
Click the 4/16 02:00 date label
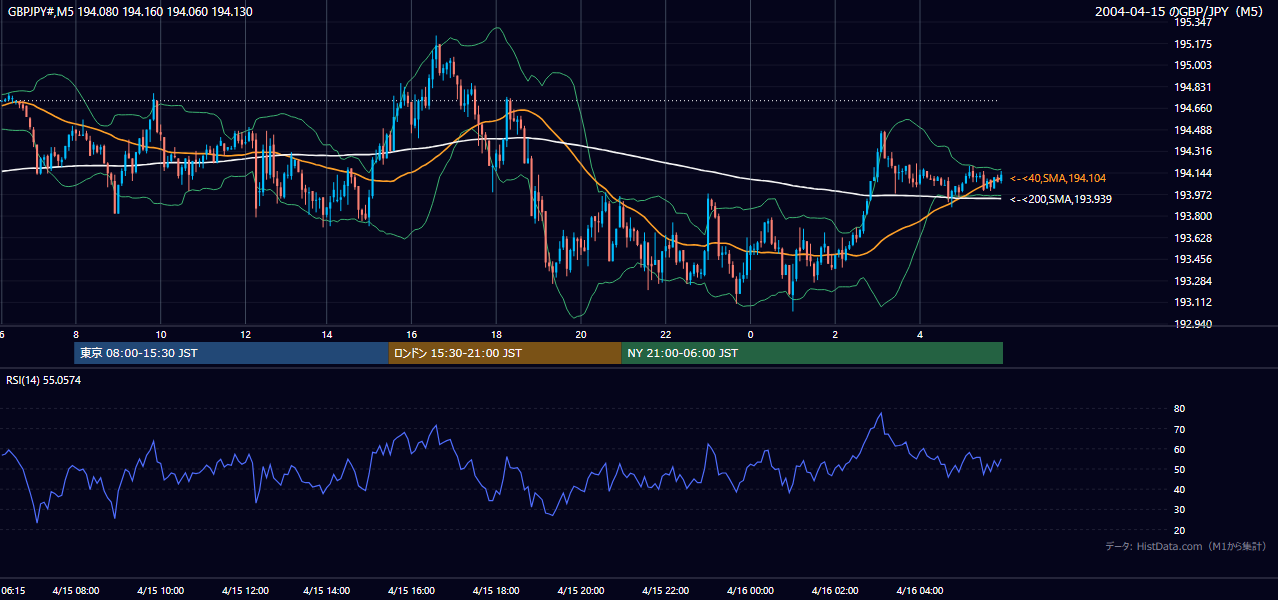(834, 591)
